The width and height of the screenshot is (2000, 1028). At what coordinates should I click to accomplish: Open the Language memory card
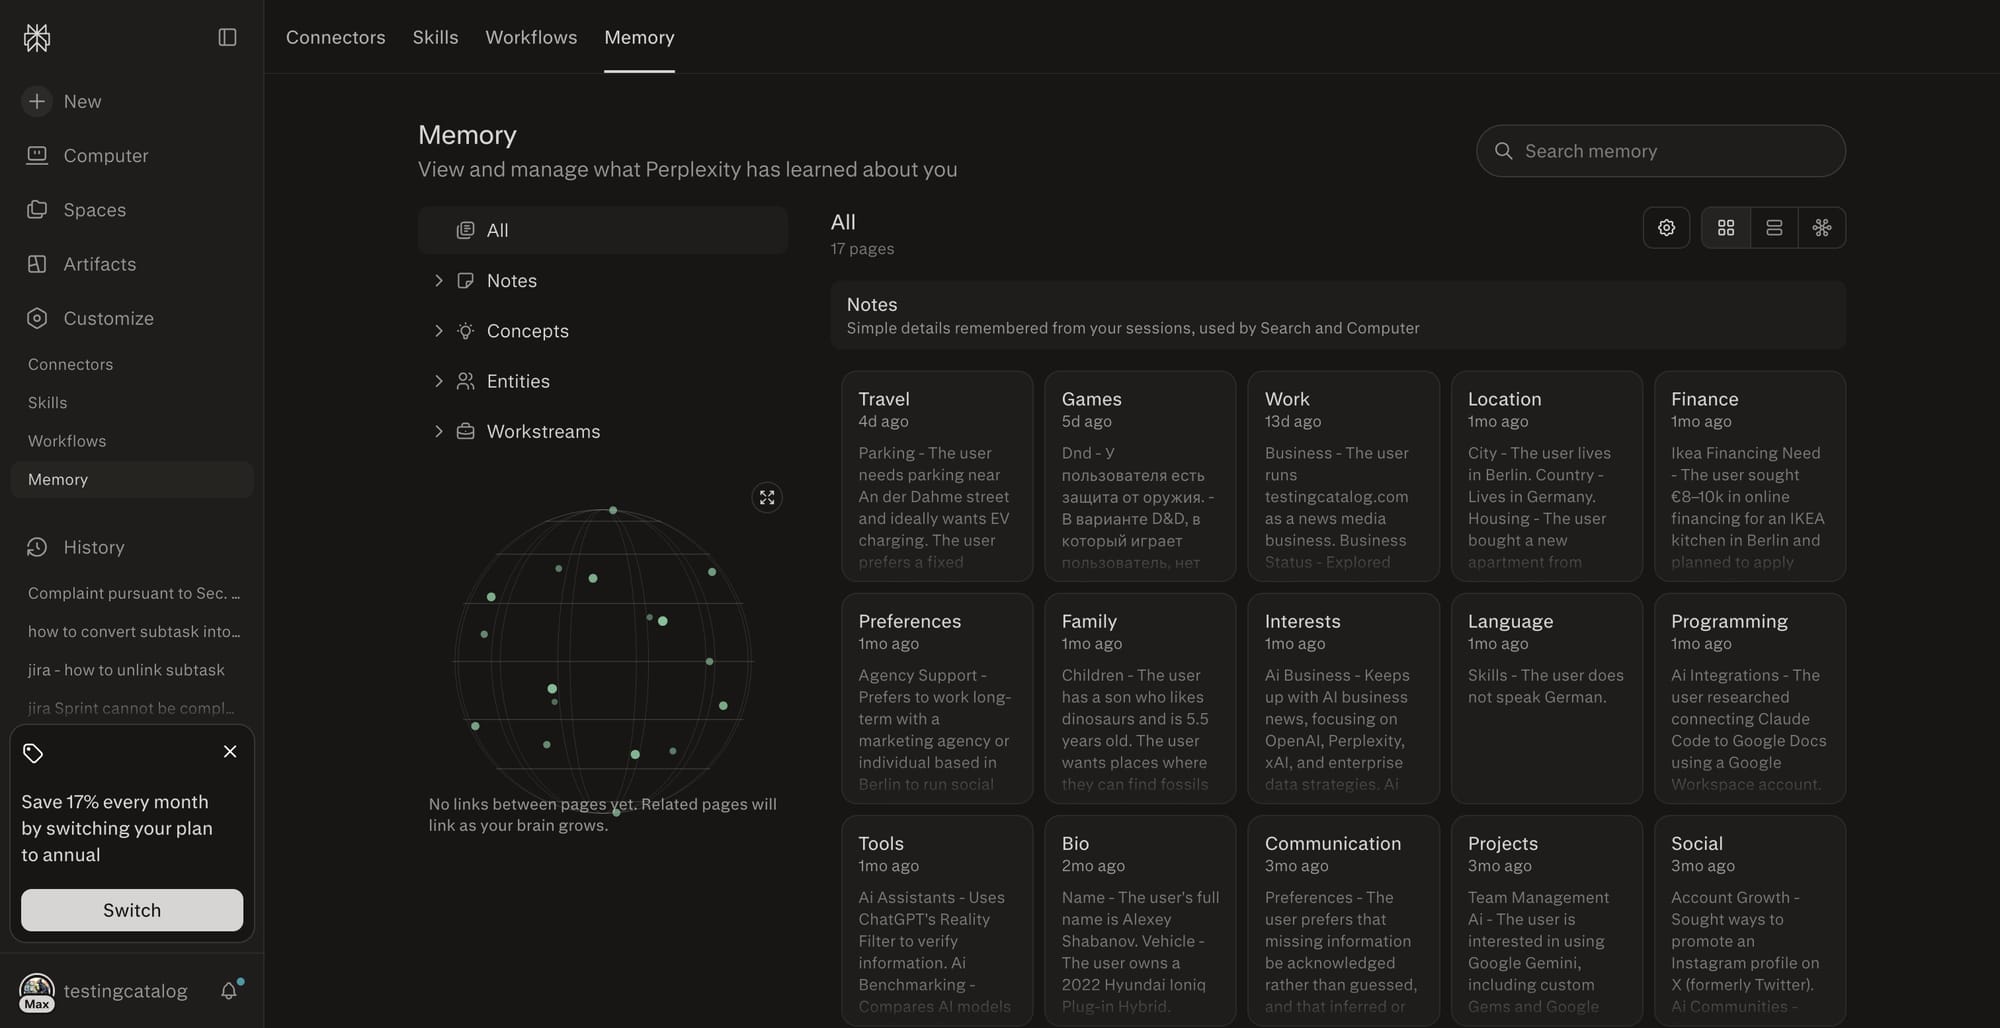pos(1547,698)
